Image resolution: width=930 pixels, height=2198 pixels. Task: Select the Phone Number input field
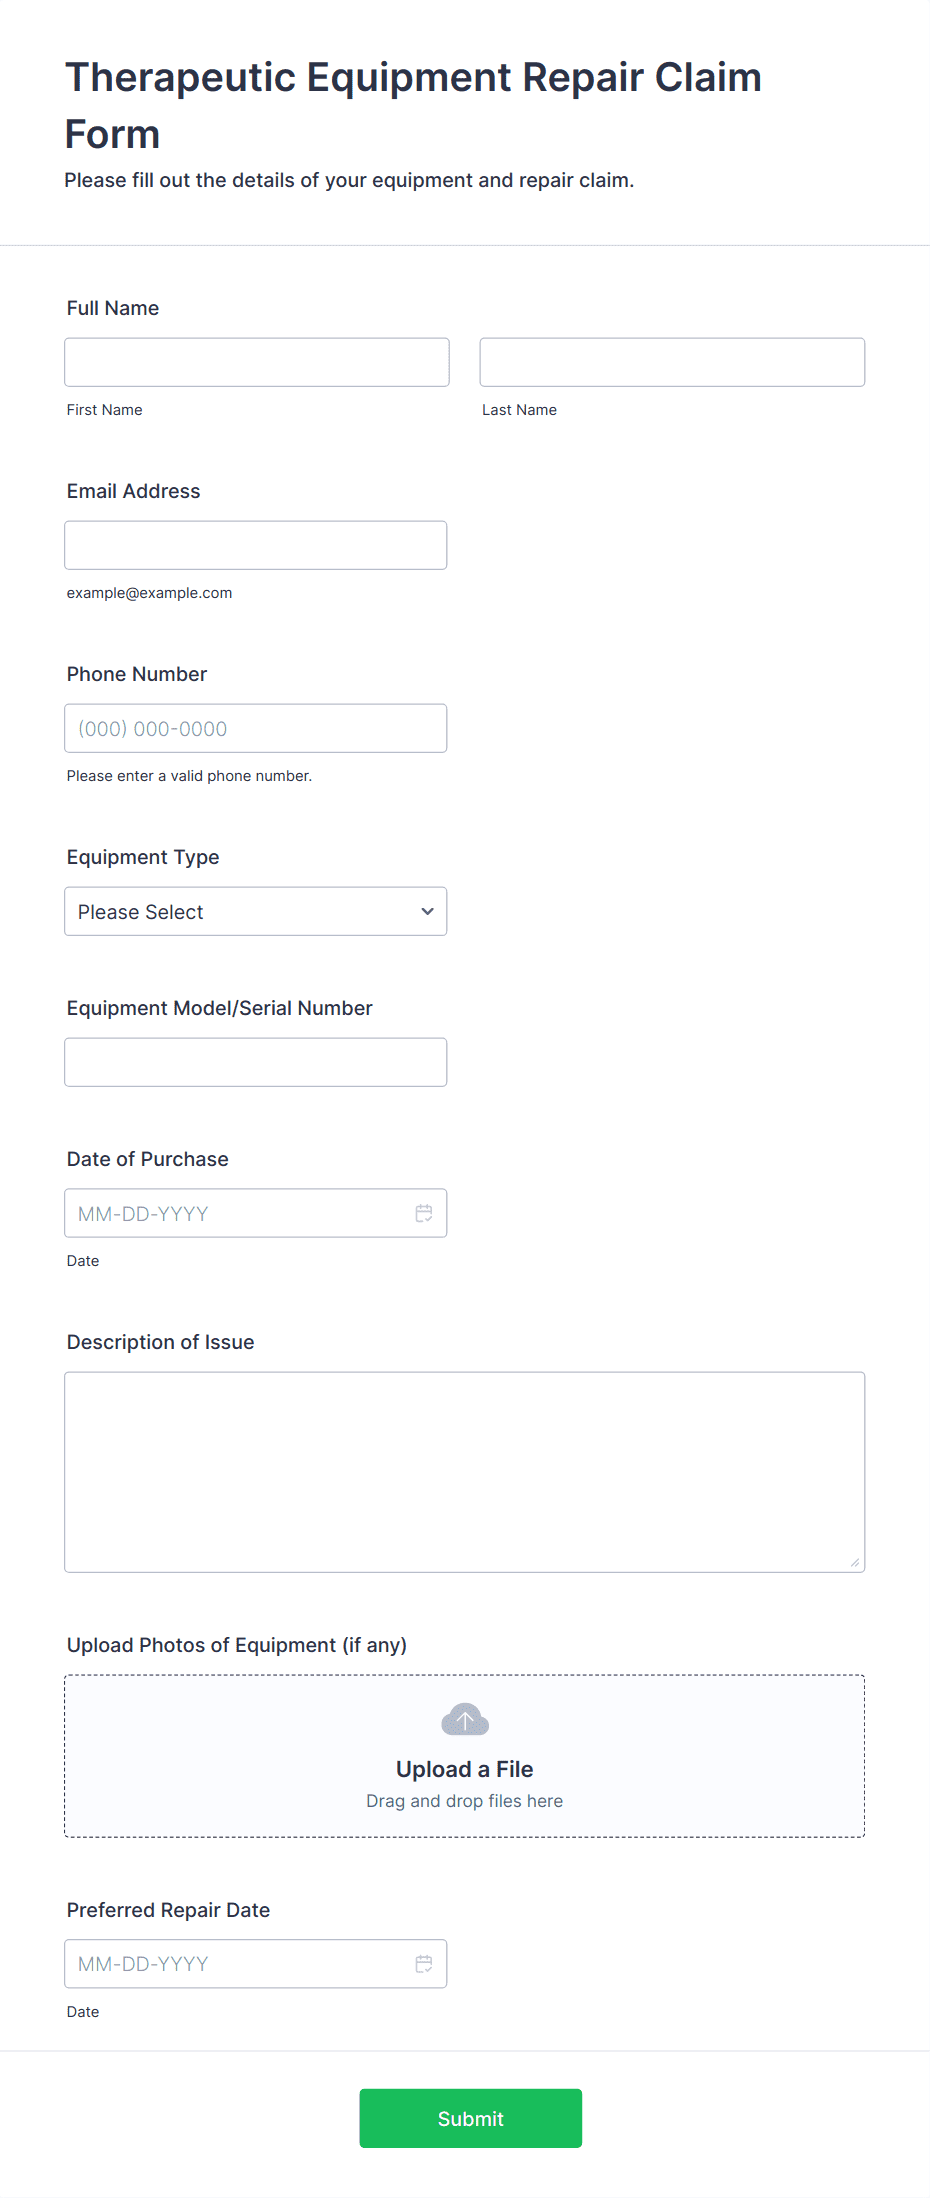[x=256, y=728]
